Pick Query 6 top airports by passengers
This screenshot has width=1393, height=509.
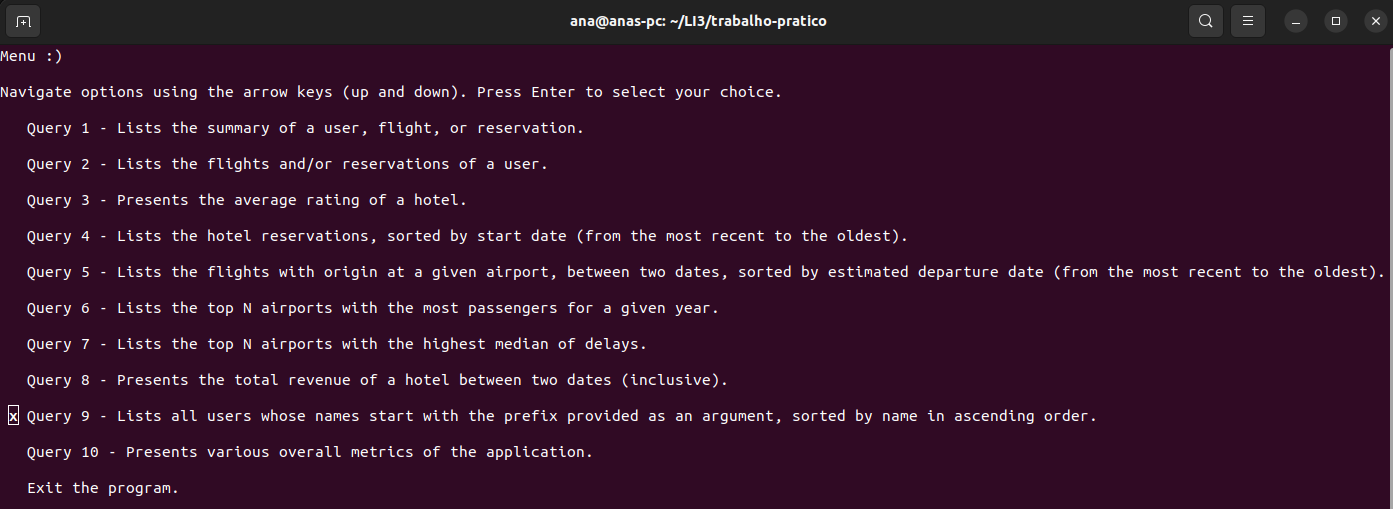pos(373,308)
